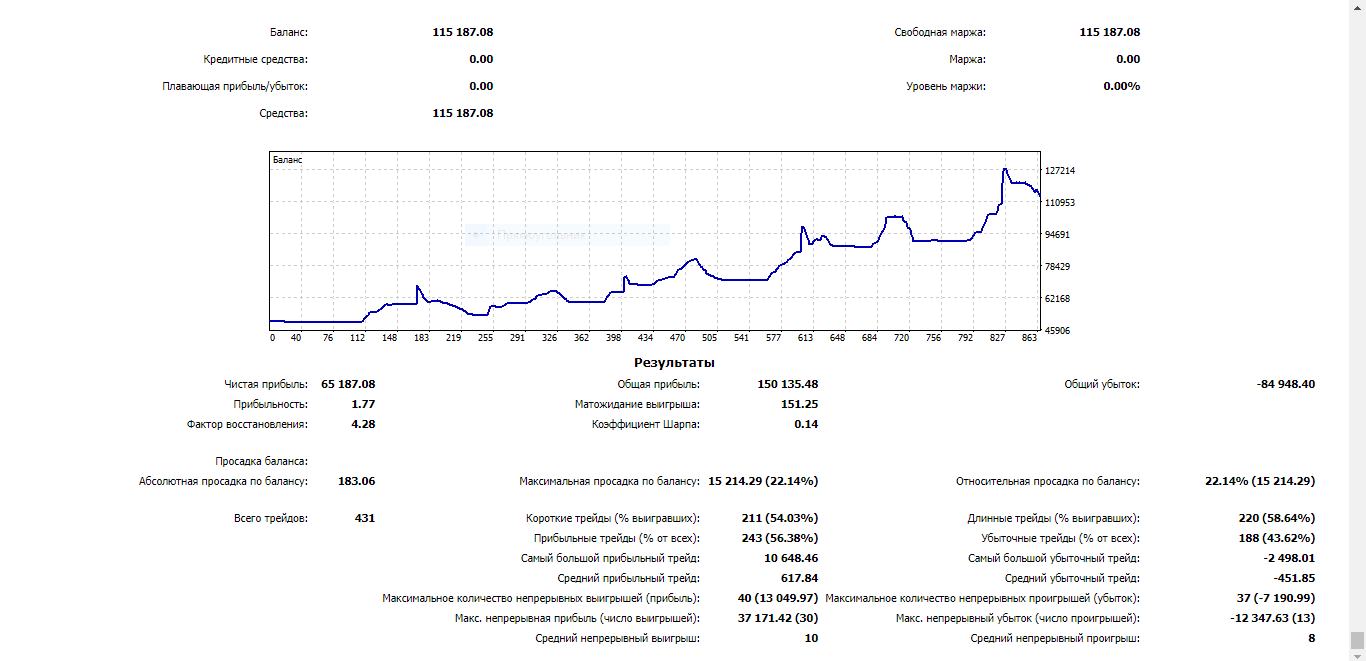Click the 'Самый большой убыточный трейд:' label

(x=1054, y=558)
